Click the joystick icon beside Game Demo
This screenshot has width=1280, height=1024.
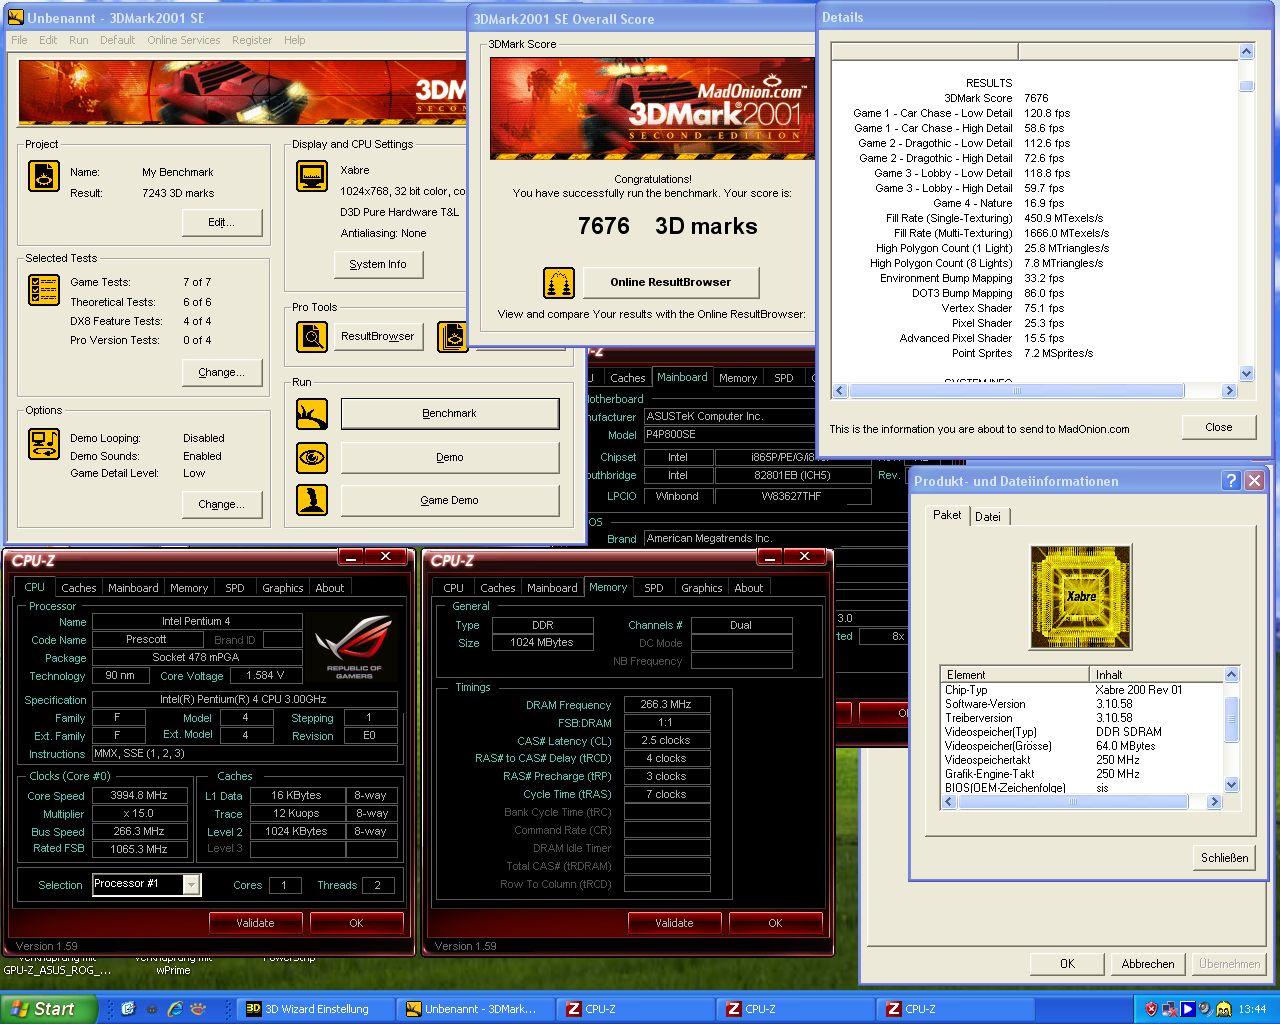(x=312, y=500)
